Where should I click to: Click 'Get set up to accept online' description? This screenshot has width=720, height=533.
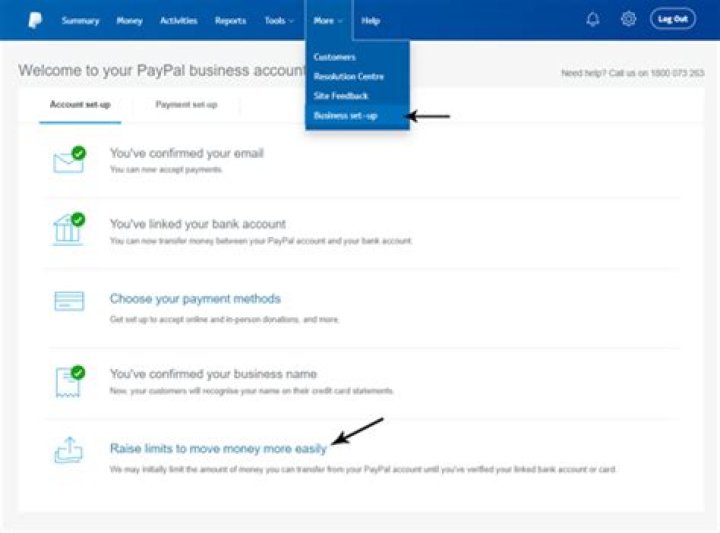(224, 319)
